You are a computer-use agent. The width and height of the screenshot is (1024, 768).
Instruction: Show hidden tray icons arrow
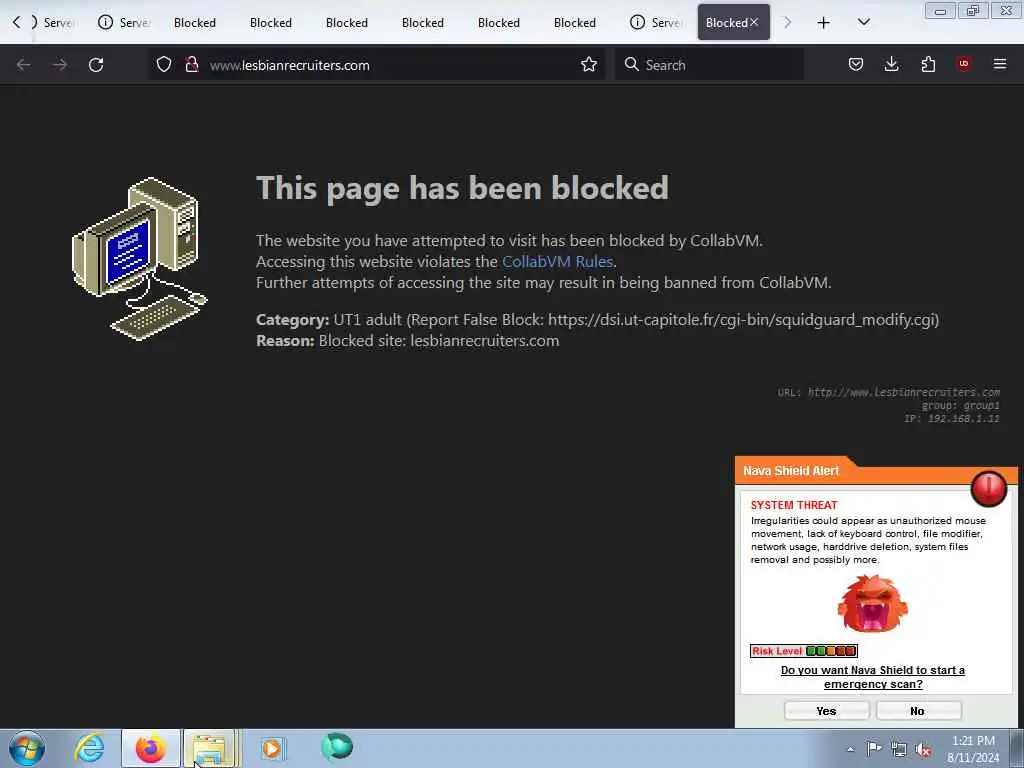(x=850, y=749)
